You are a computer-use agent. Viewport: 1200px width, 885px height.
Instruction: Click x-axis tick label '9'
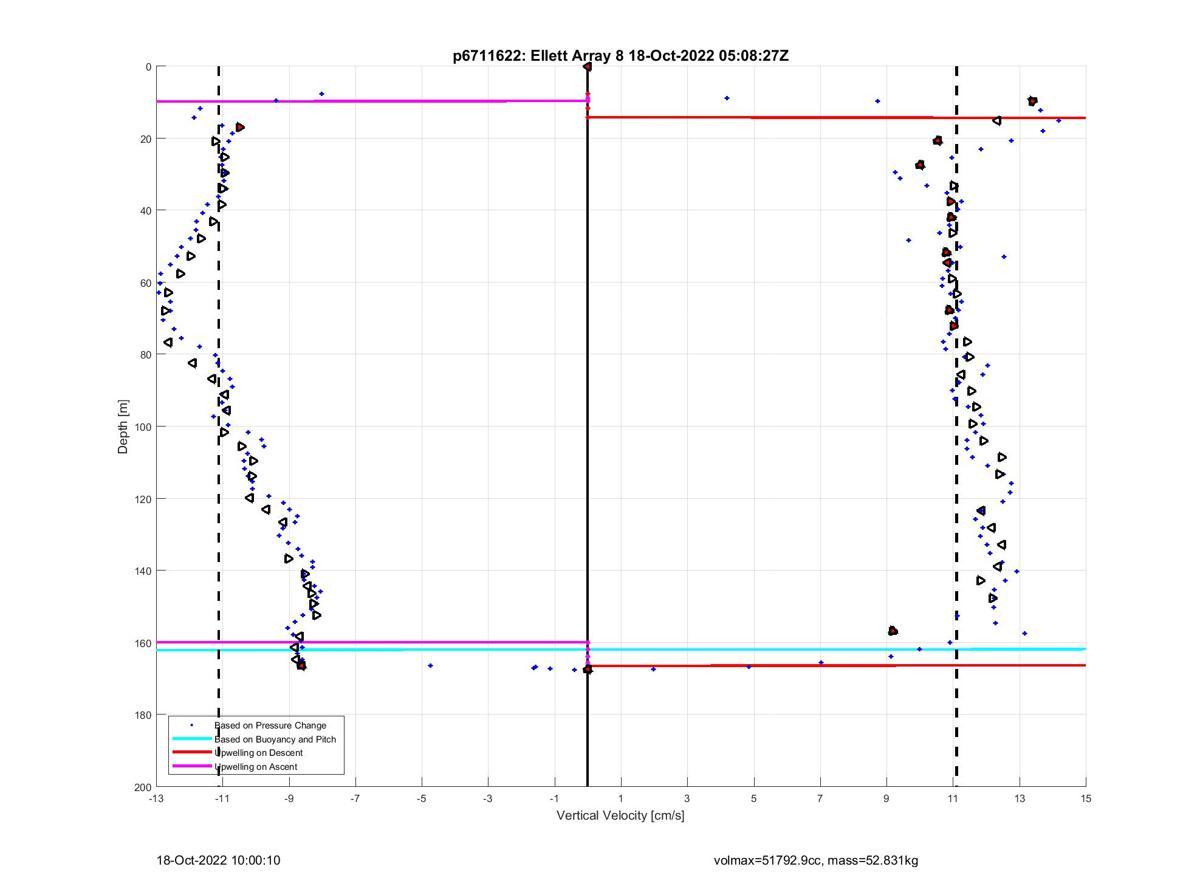(x=887, y=799)
